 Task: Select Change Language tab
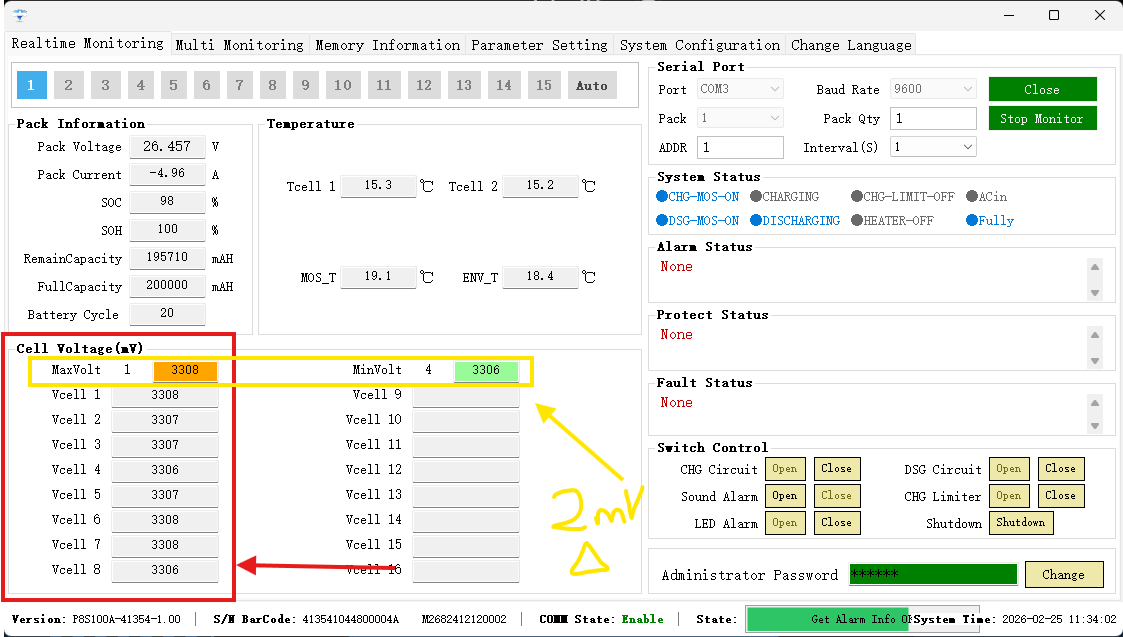click(x=851, y=44)
